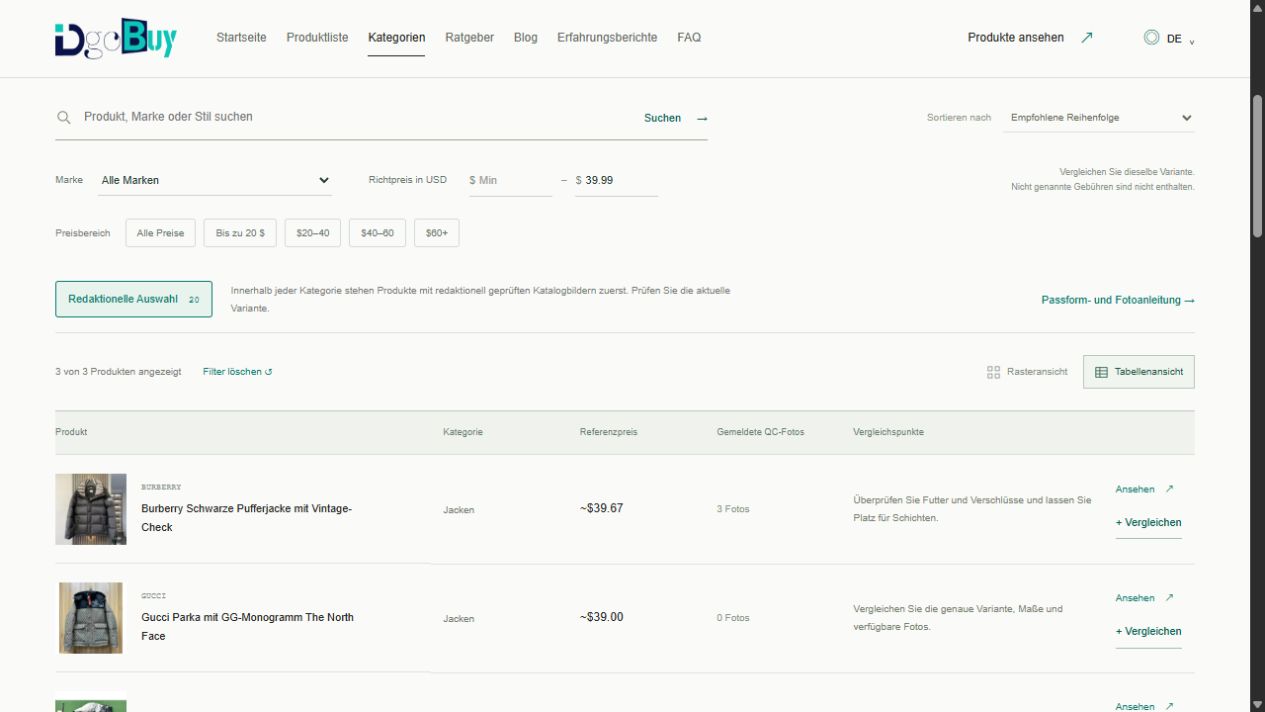Click the globe language icon
This screenshot has height=712, width=1265.
click(x=1151, y=38)
